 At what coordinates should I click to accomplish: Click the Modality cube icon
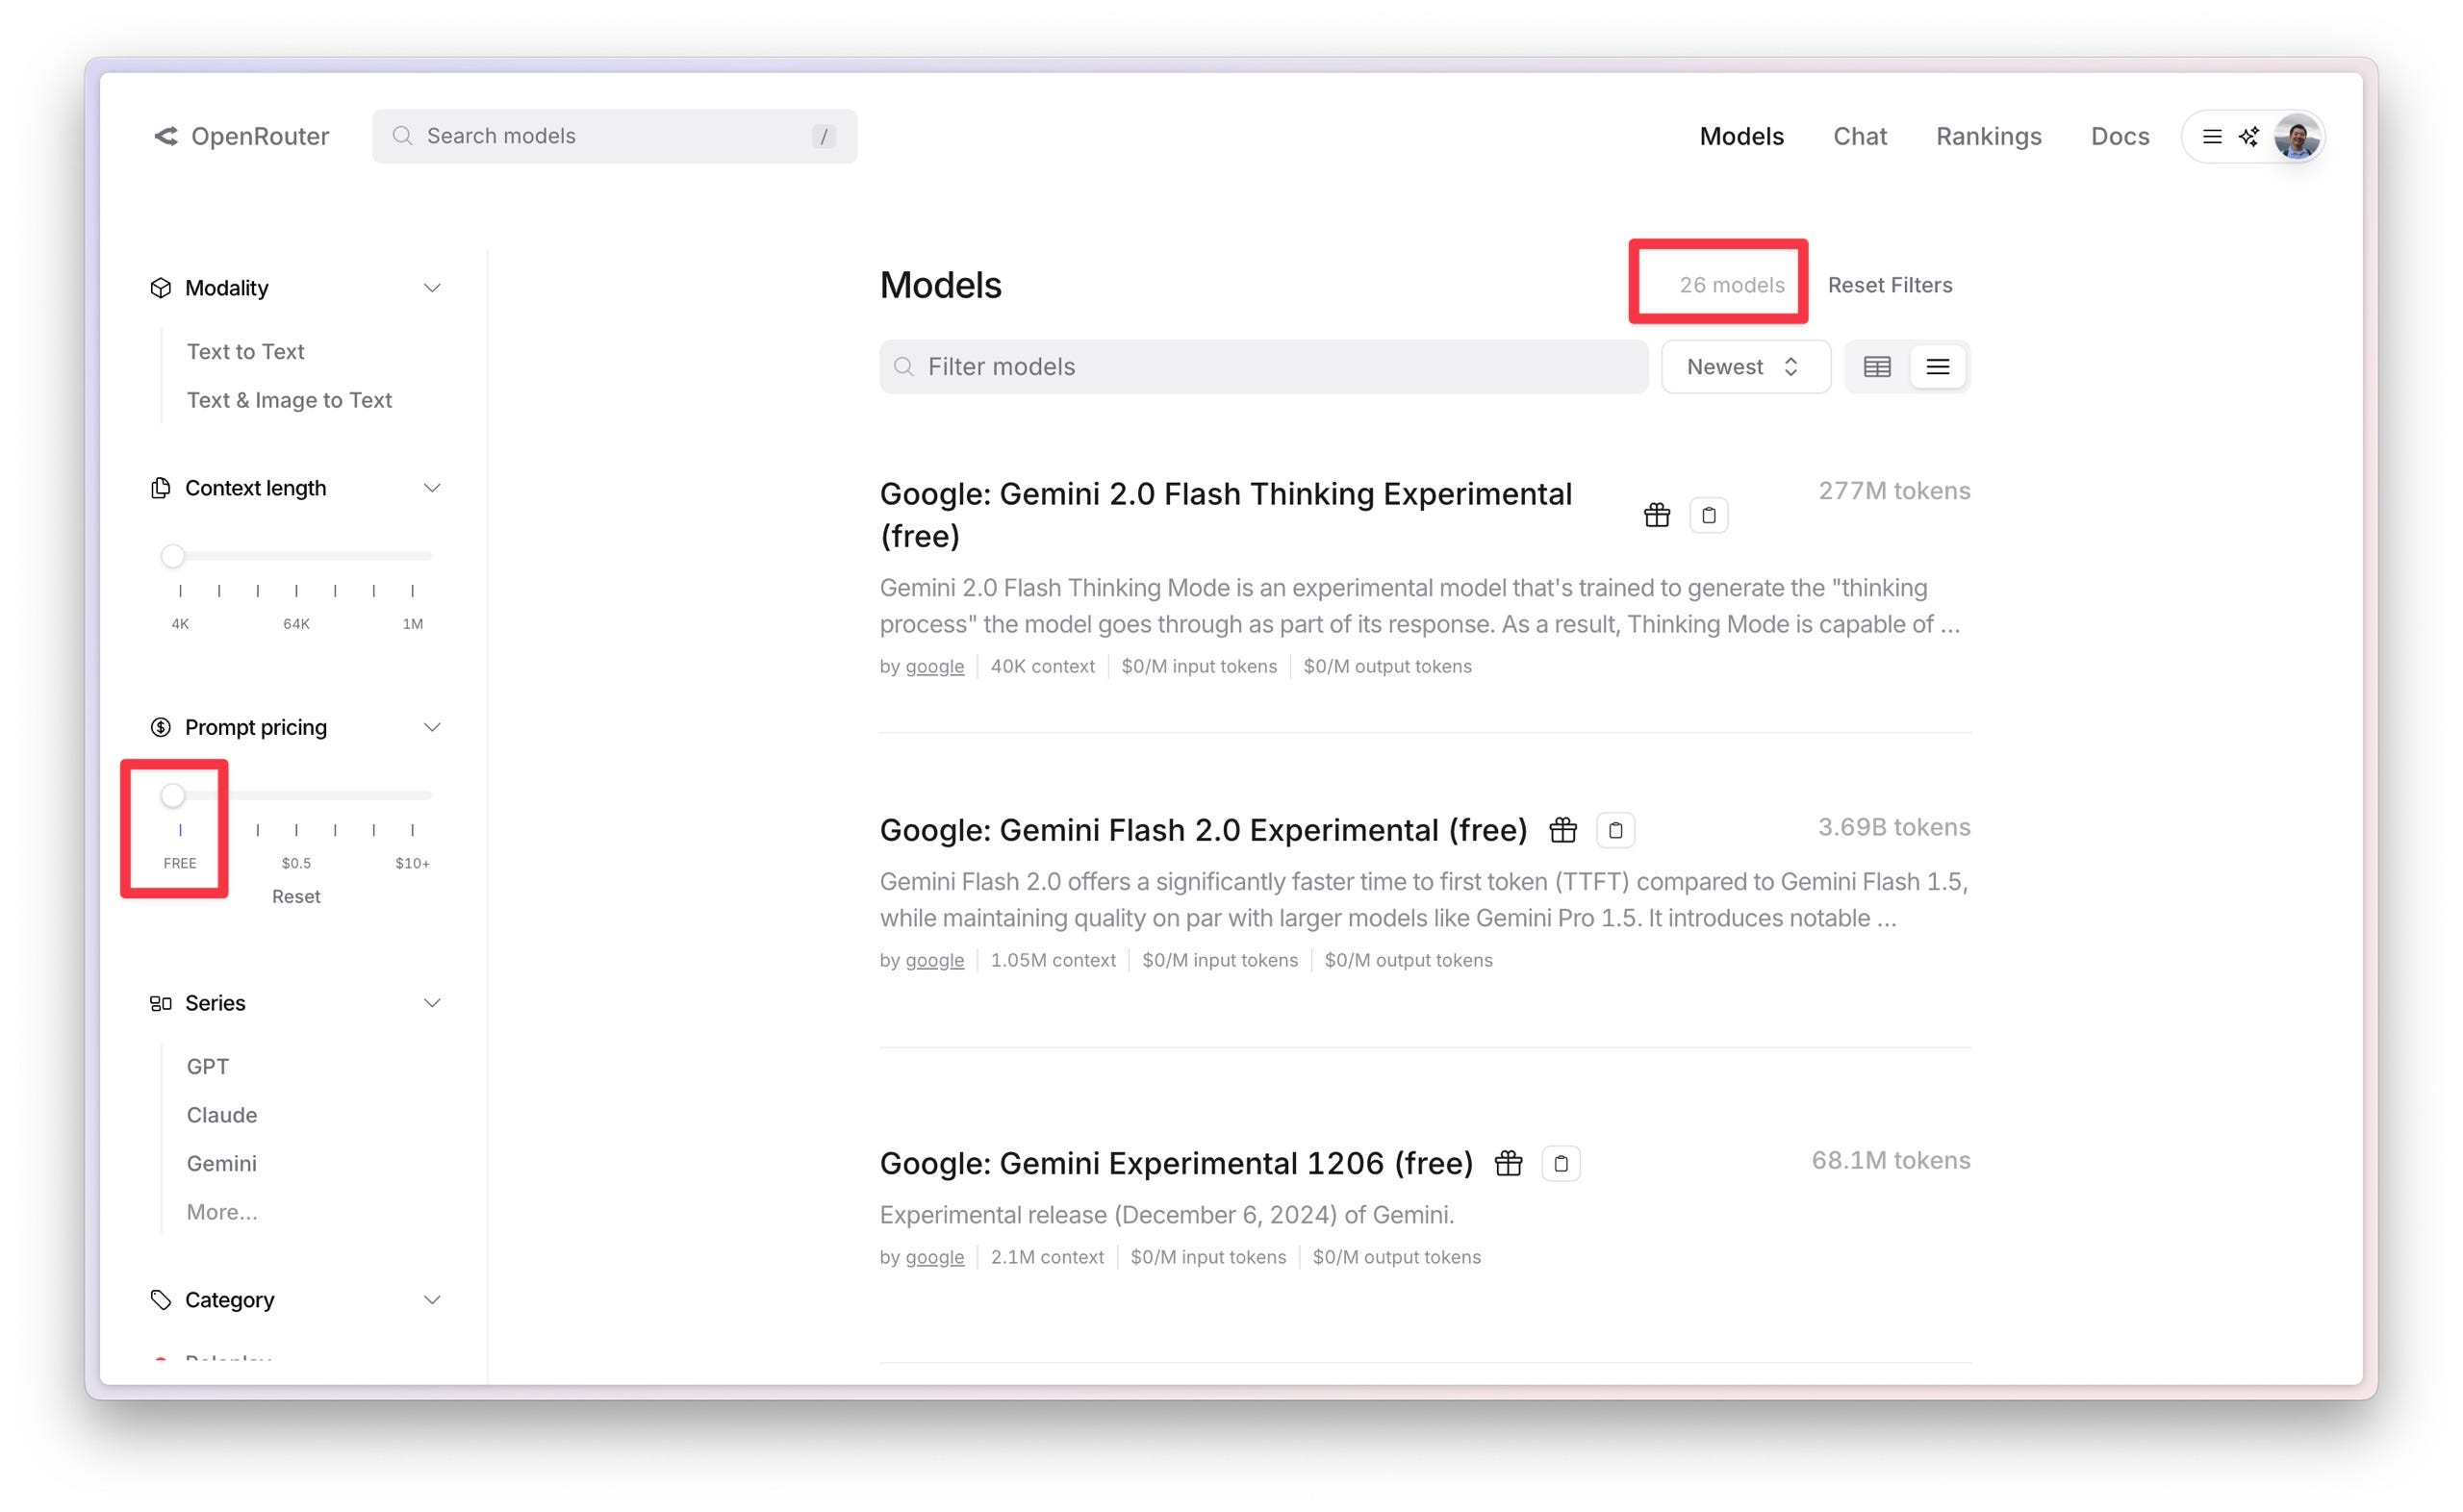pyautogui.click(x=160, y=288)
